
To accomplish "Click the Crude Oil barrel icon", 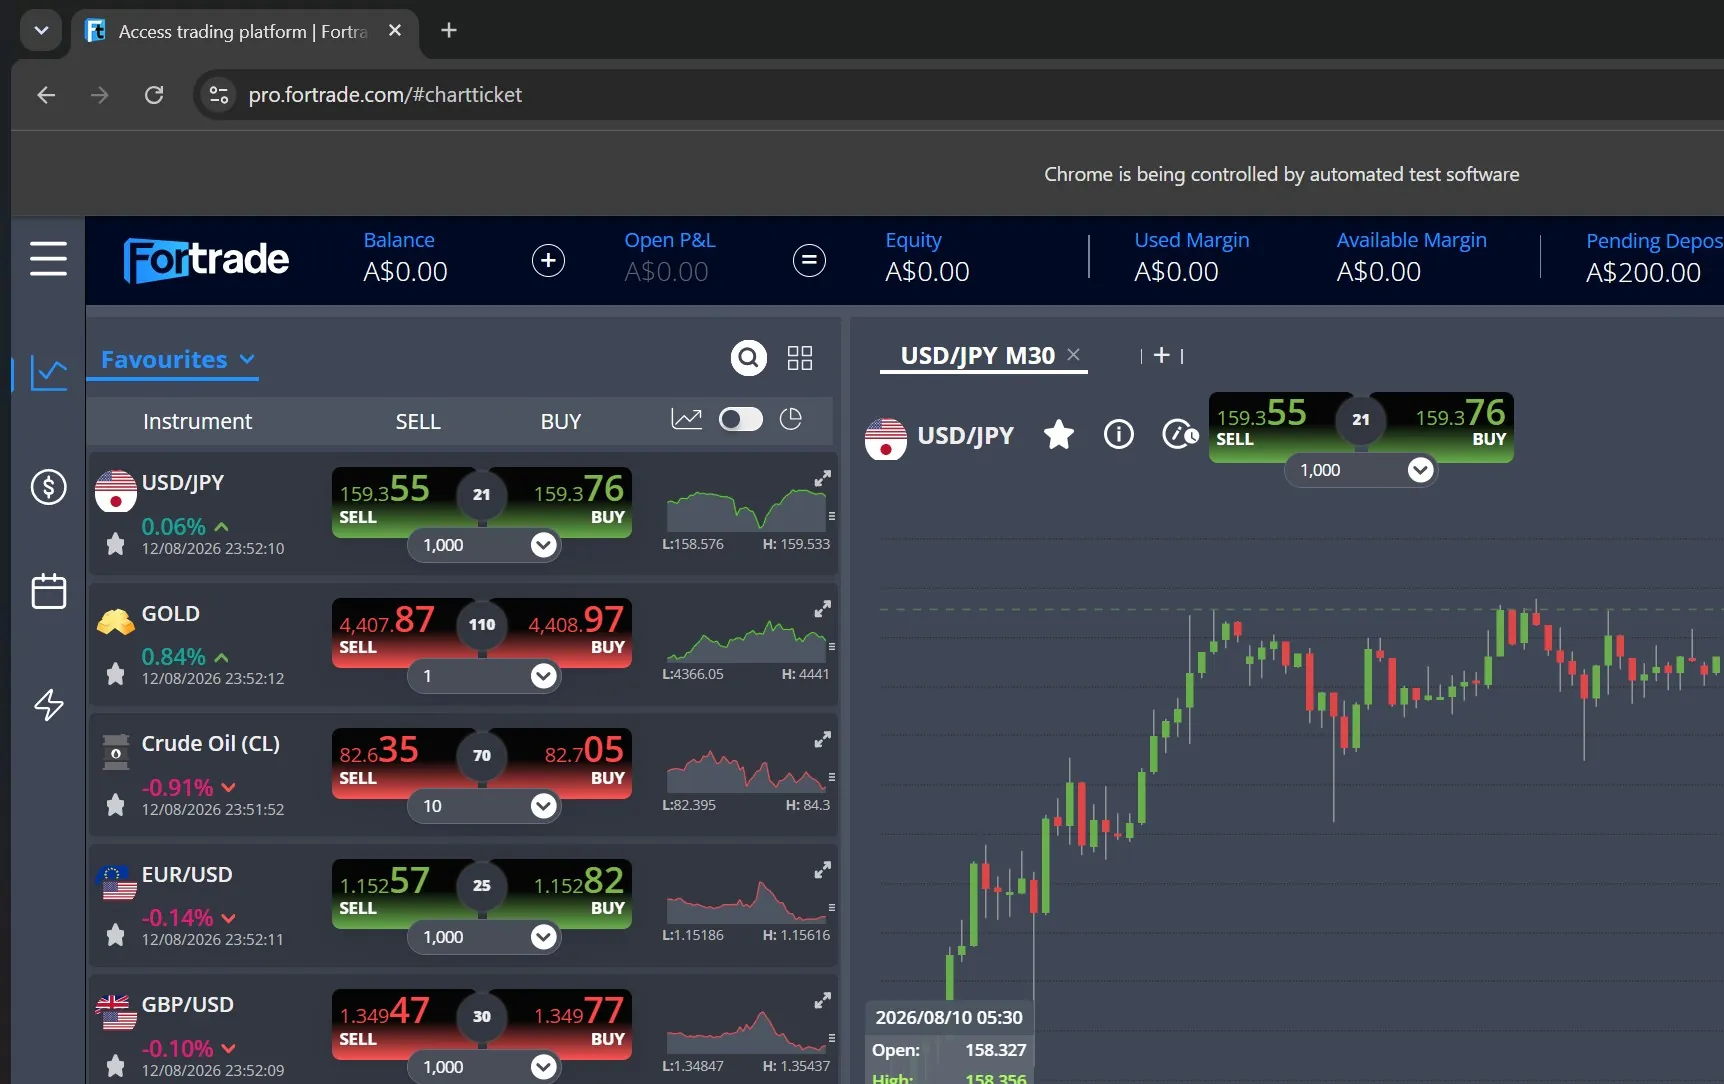I will [x=115, y=752].
